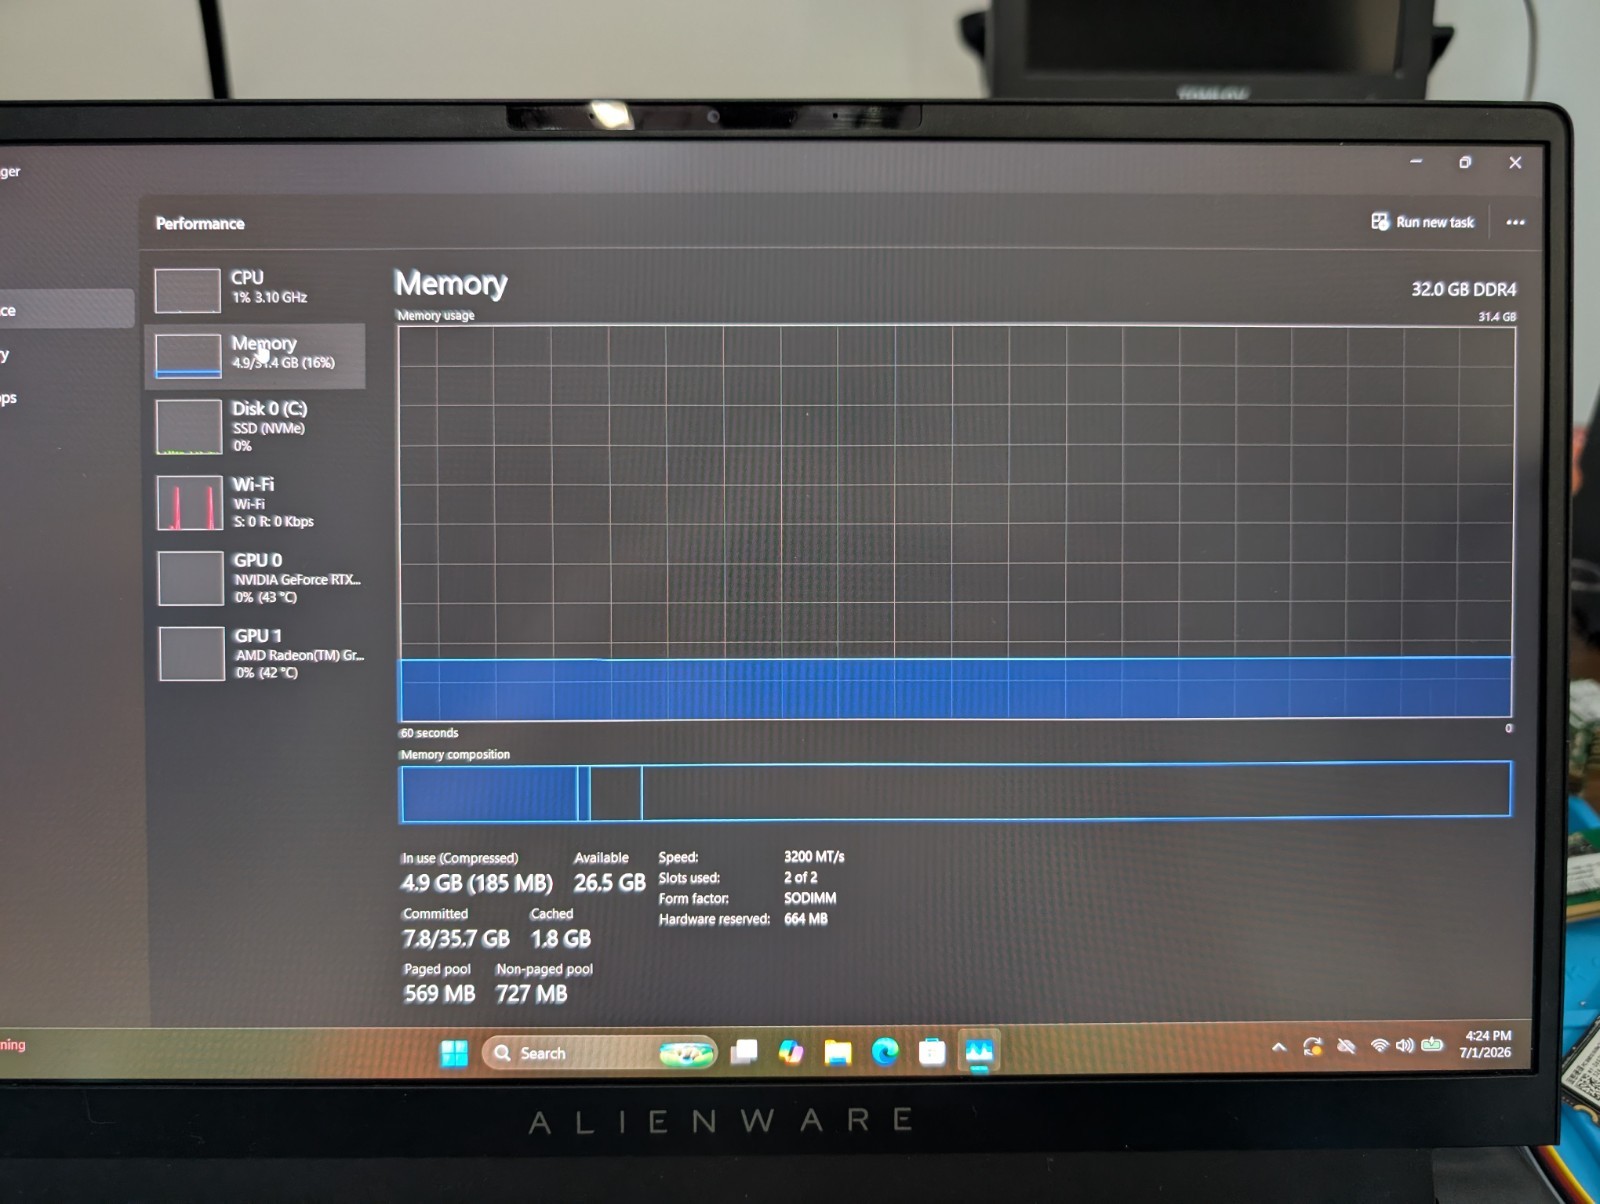The image size is (1600, 1204).
Task: Click the taskbar Search box
Action: (x=599, y=1053)
